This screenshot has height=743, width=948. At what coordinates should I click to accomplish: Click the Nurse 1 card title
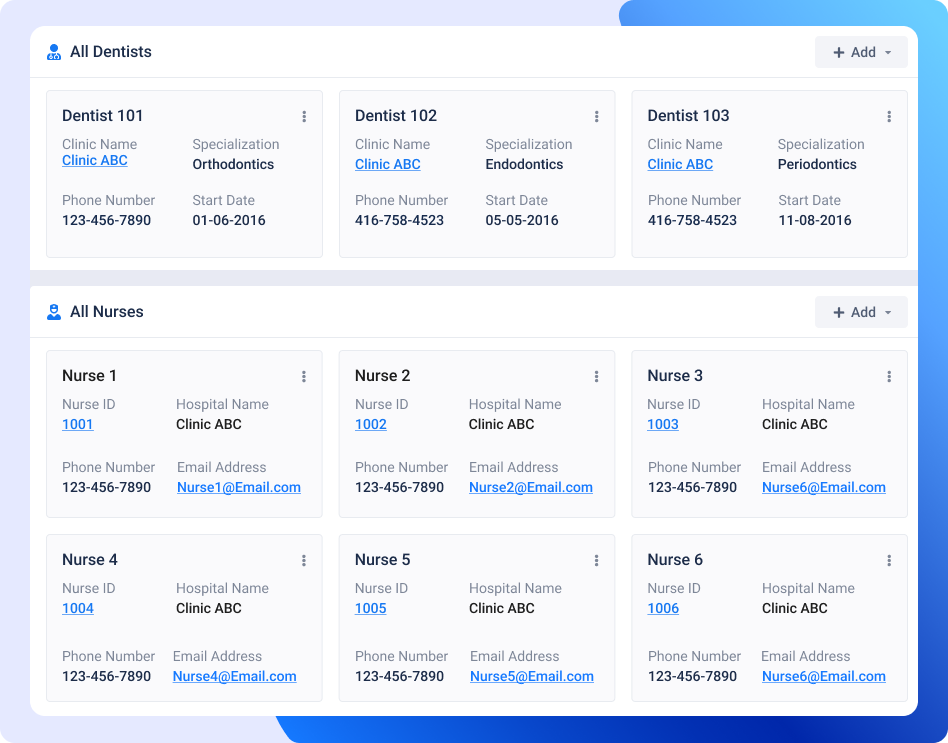click(x=89, y=375)
